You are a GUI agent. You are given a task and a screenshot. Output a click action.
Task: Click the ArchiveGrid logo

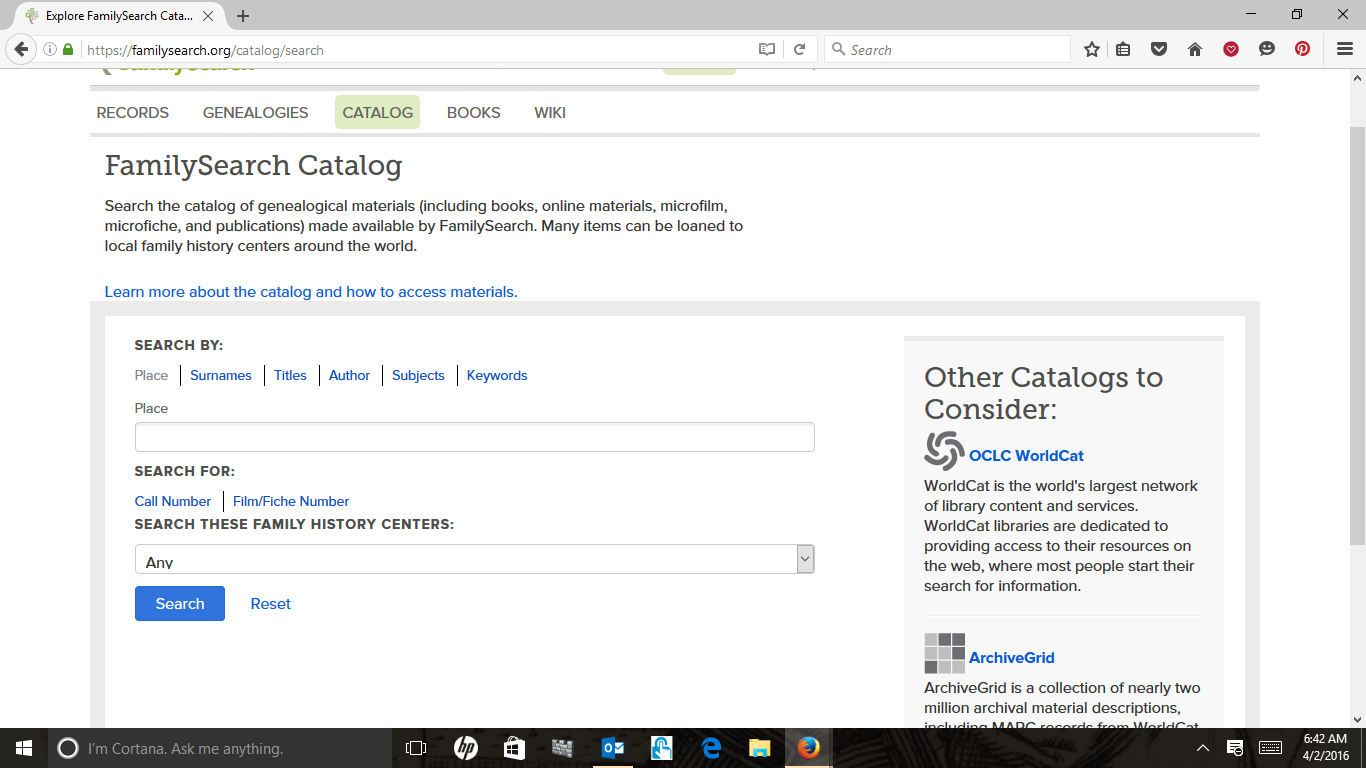944,653
